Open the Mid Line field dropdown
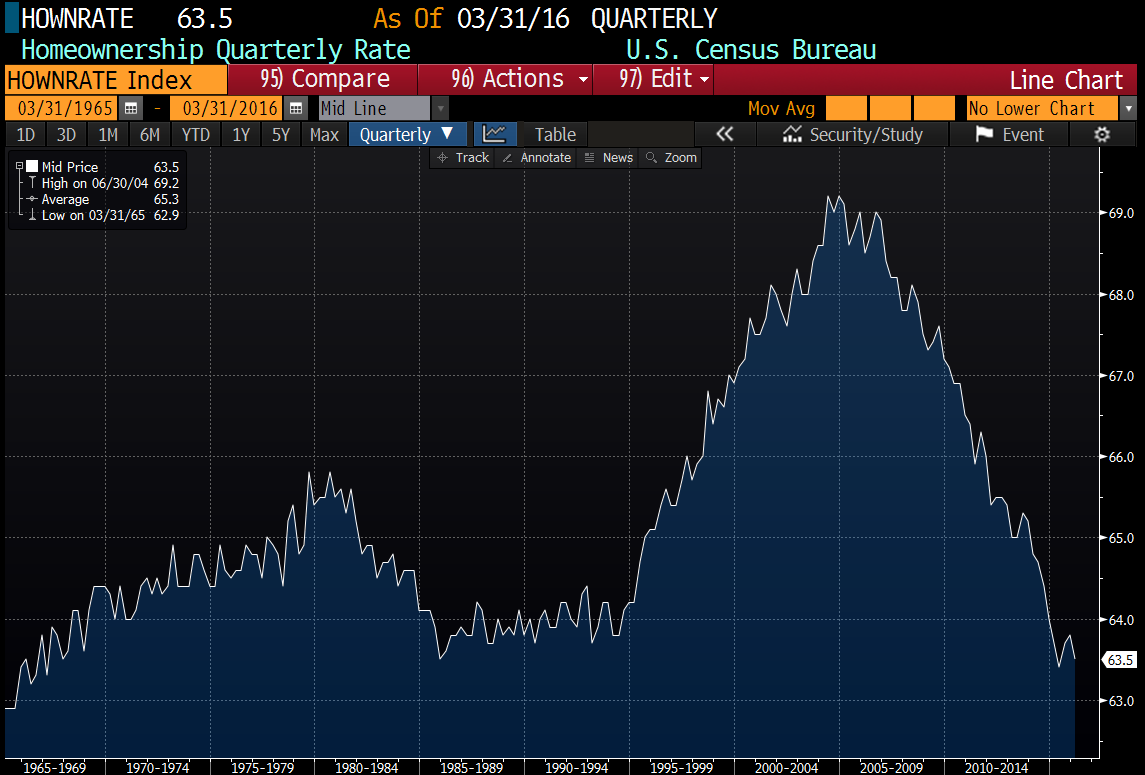The width and height of the screenshot is (1145, 775). point(440,109)
